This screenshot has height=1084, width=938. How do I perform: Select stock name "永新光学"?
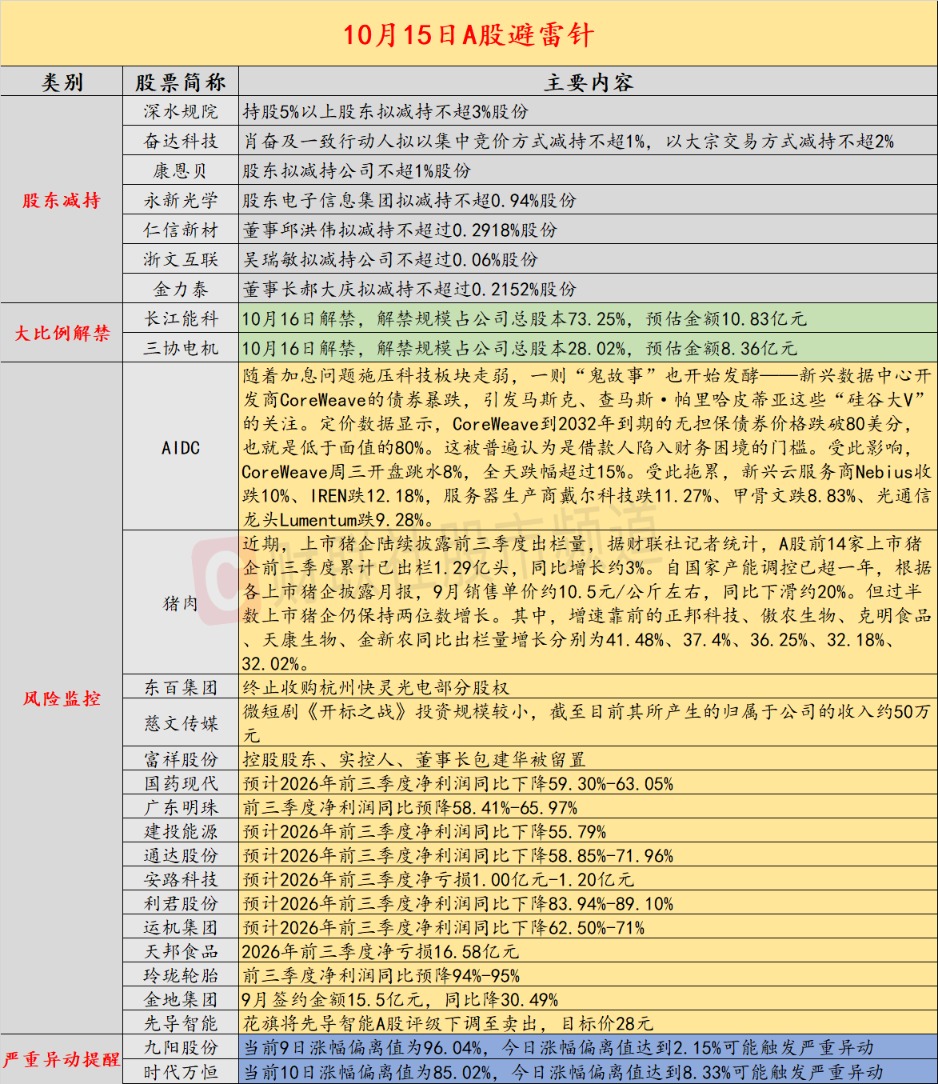click(180, 200)
